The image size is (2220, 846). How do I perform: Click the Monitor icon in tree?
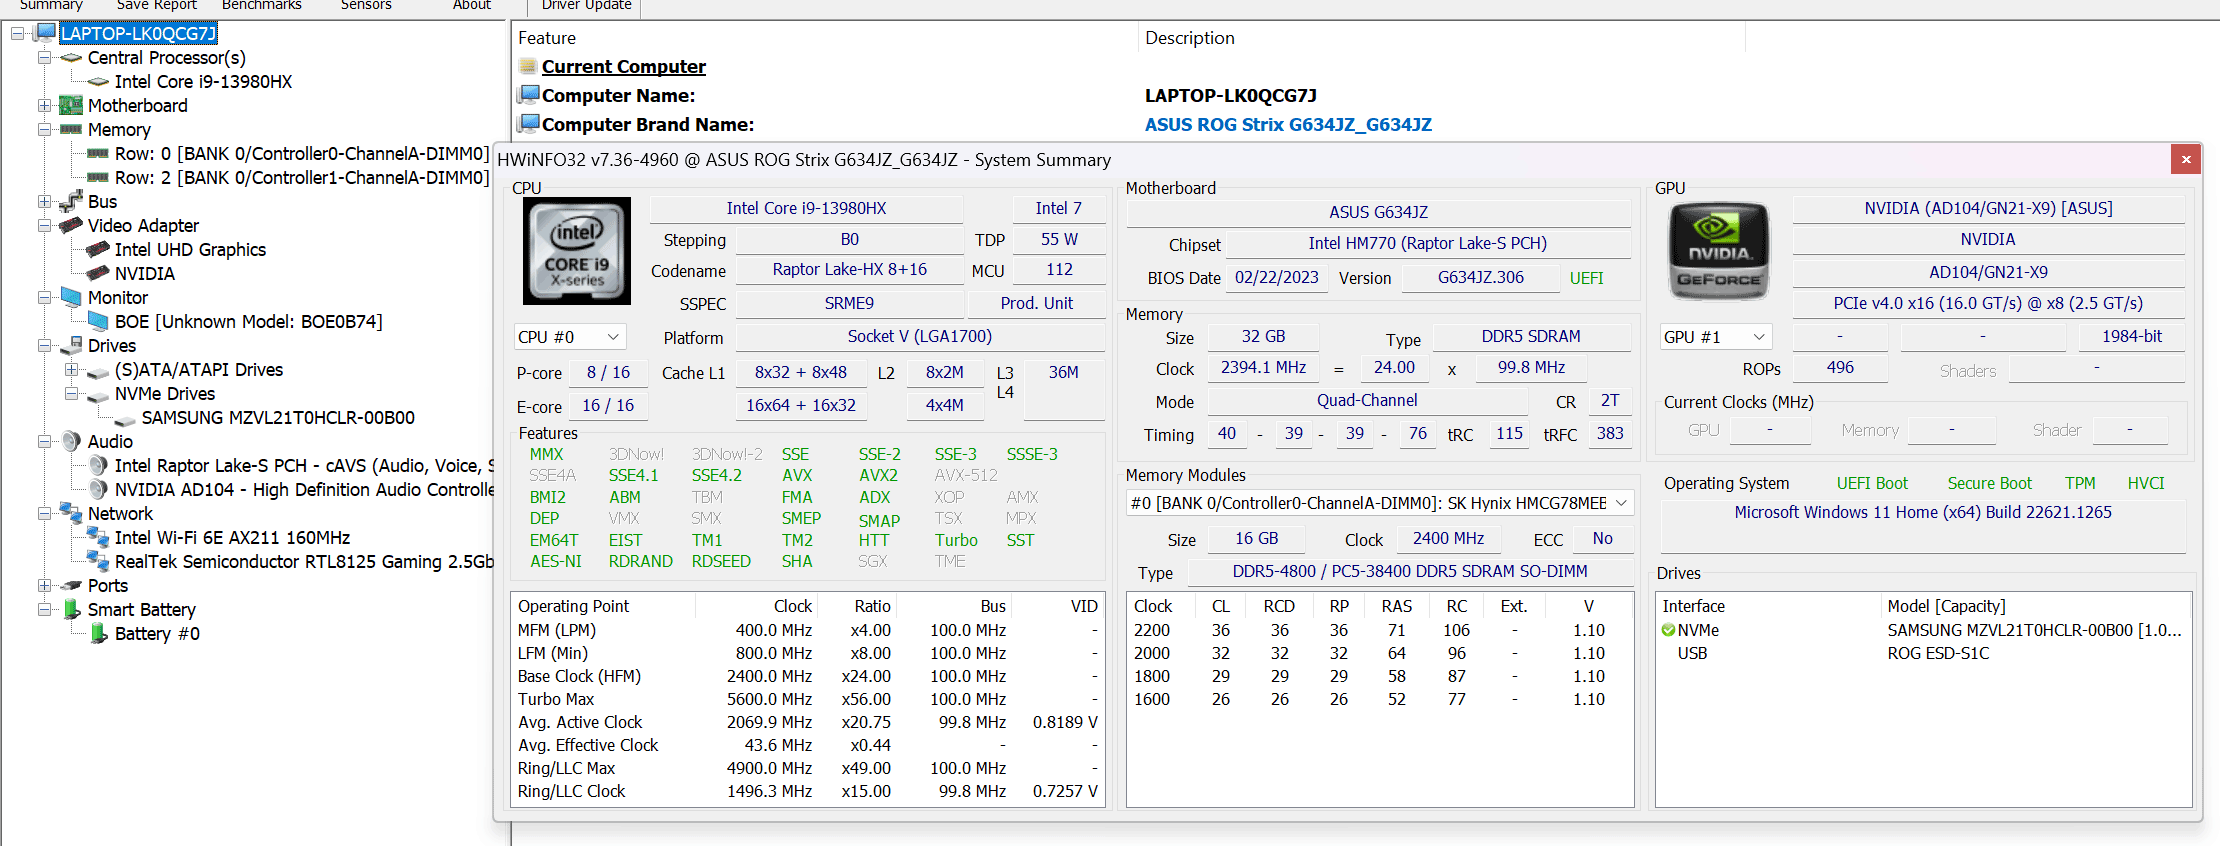[71, 297]
